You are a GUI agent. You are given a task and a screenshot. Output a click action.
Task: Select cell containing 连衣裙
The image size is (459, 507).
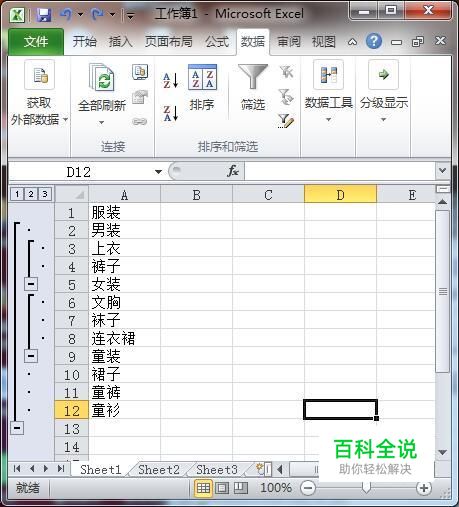pos(125,338)
